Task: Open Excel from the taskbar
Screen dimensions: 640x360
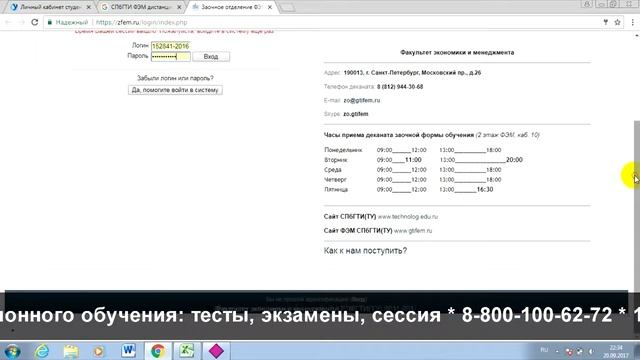Action: click(x=187, y=351)
